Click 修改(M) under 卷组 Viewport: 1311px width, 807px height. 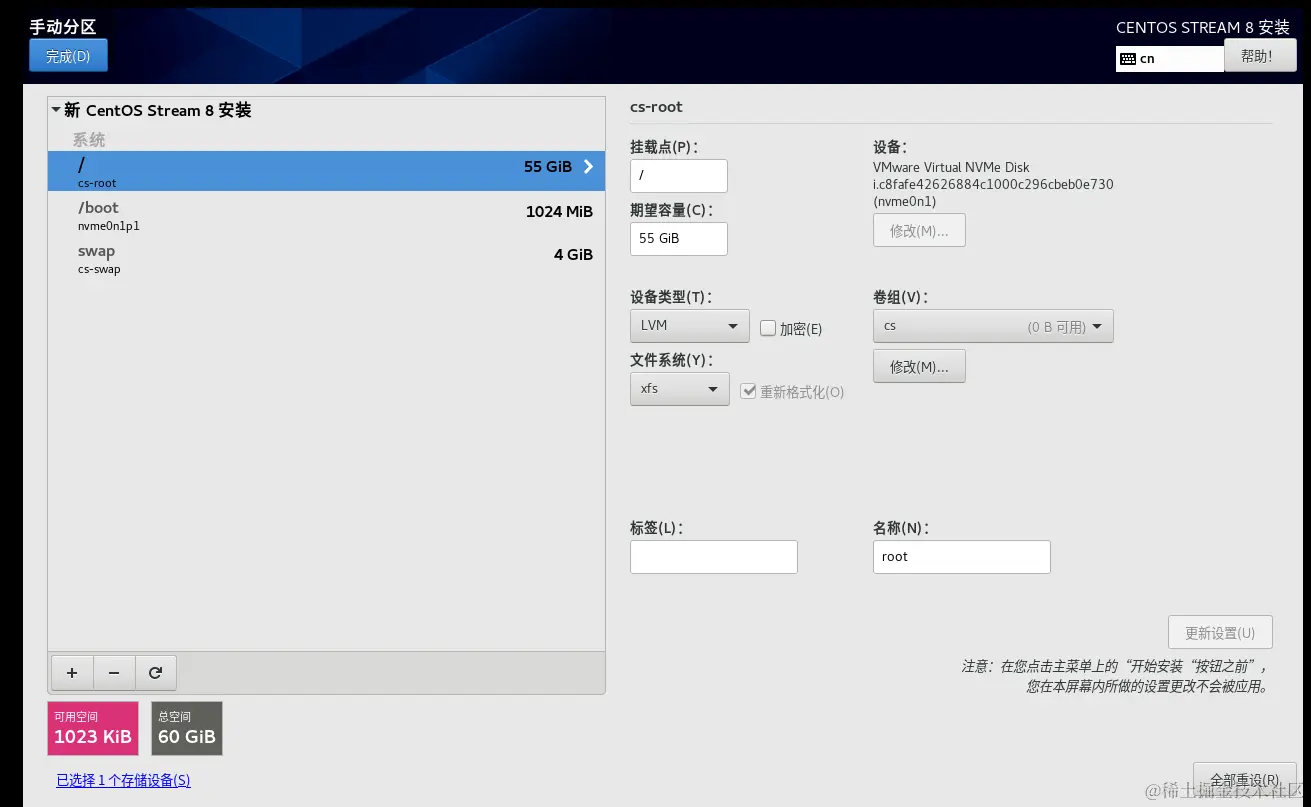918,366
